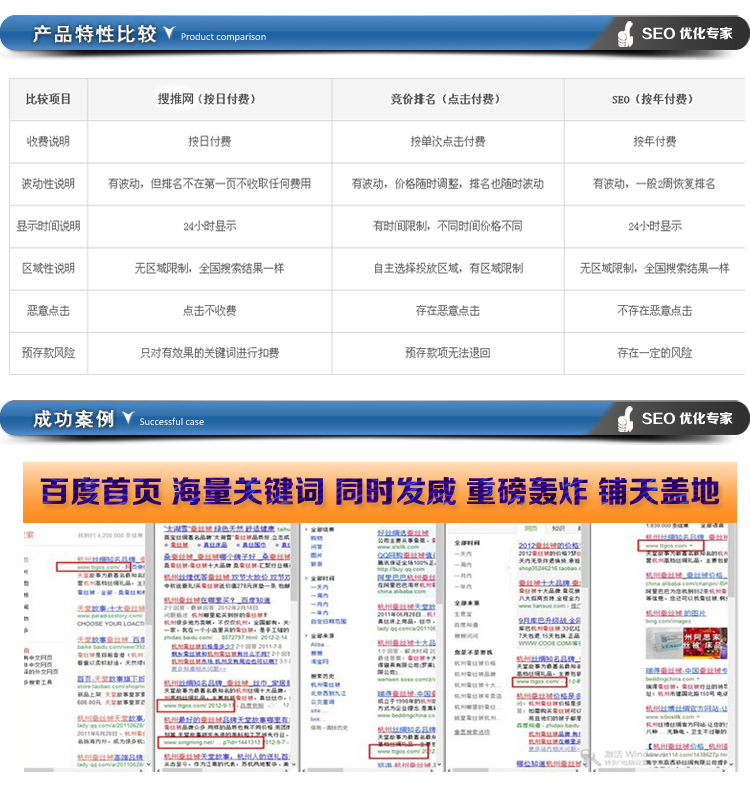Viewport: 750px width, 809px height.
Task: Click cell '自主选择投放区域,有区域限制'
Action: 448,268
